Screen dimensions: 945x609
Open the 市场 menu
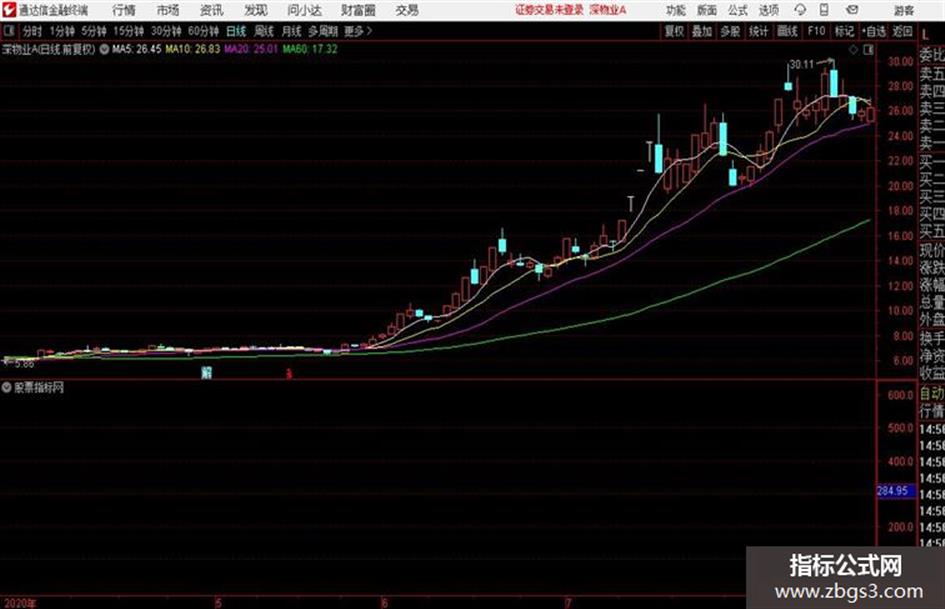click(168, 10)
